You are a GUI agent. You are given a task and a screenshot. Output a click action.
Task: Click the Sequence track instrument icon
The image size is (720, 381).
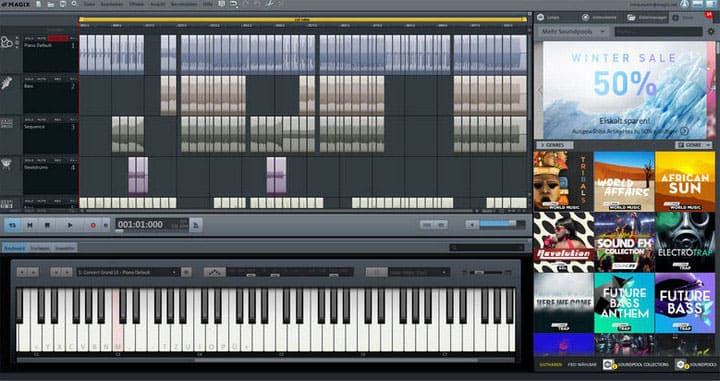click(6, 123)
